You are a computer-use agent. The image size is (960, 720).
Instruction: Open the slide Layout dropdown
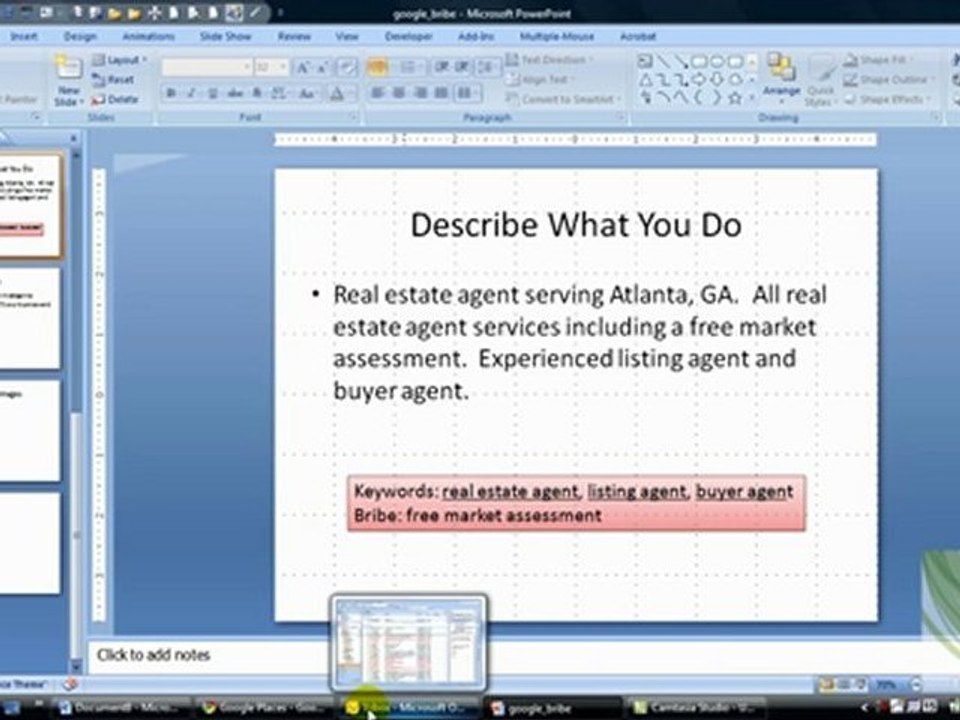[x=120, y=60]
